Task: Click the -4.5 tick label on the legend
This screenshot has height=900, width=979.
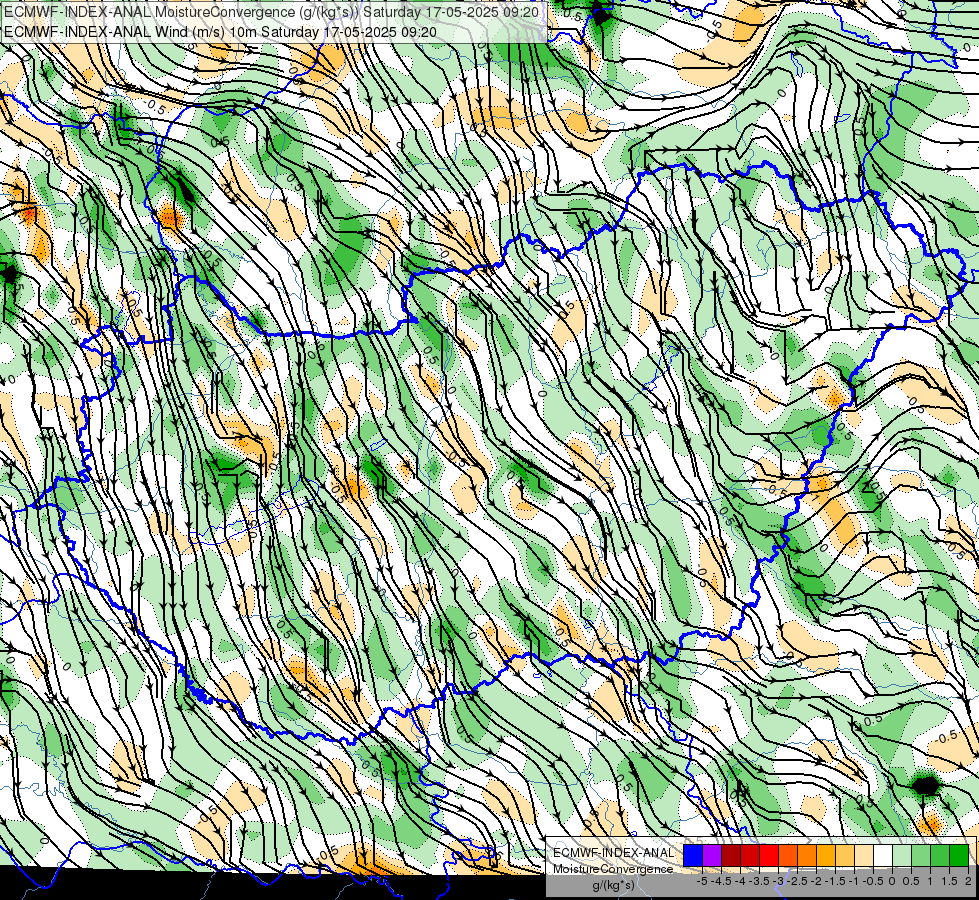Action: 721,881
